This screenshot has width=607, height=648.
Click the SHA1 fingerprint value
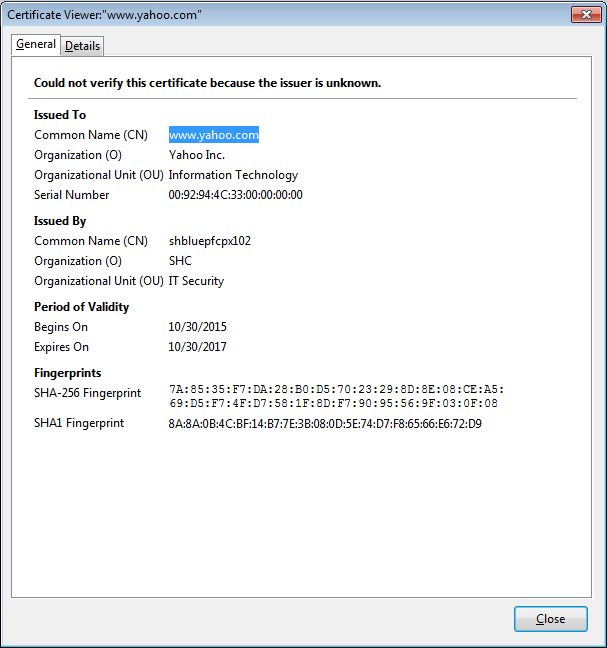325,424
